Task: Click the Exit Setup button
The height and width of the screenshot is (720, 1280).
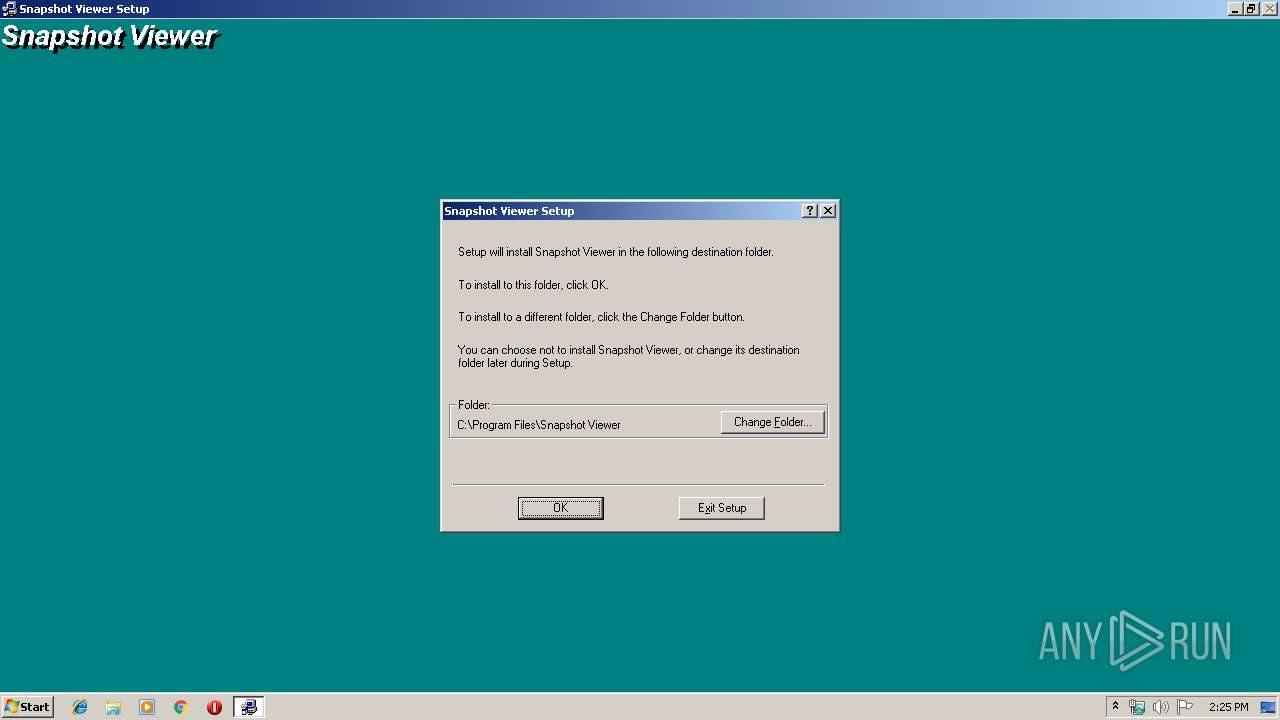Action: click(x=721, y=508)
